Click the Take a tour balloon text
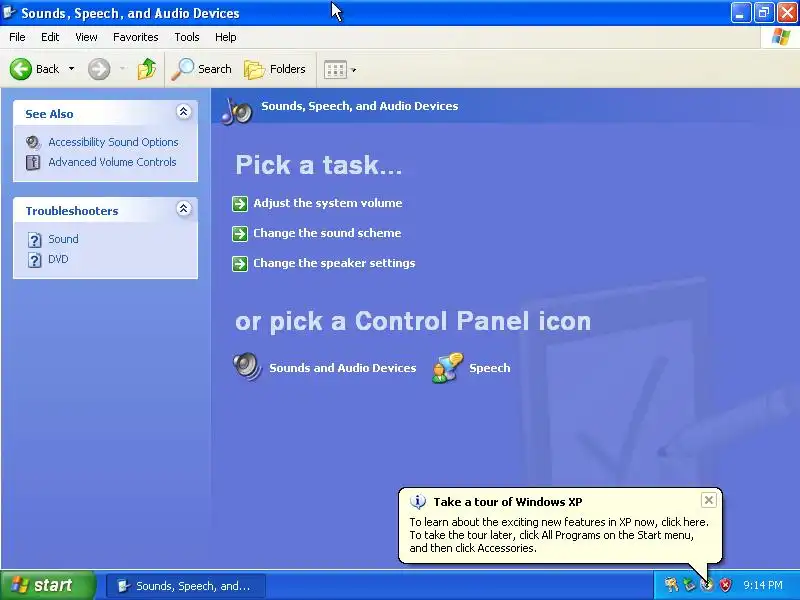The width and height of the screenshot is (800, 600). (559, 535)
